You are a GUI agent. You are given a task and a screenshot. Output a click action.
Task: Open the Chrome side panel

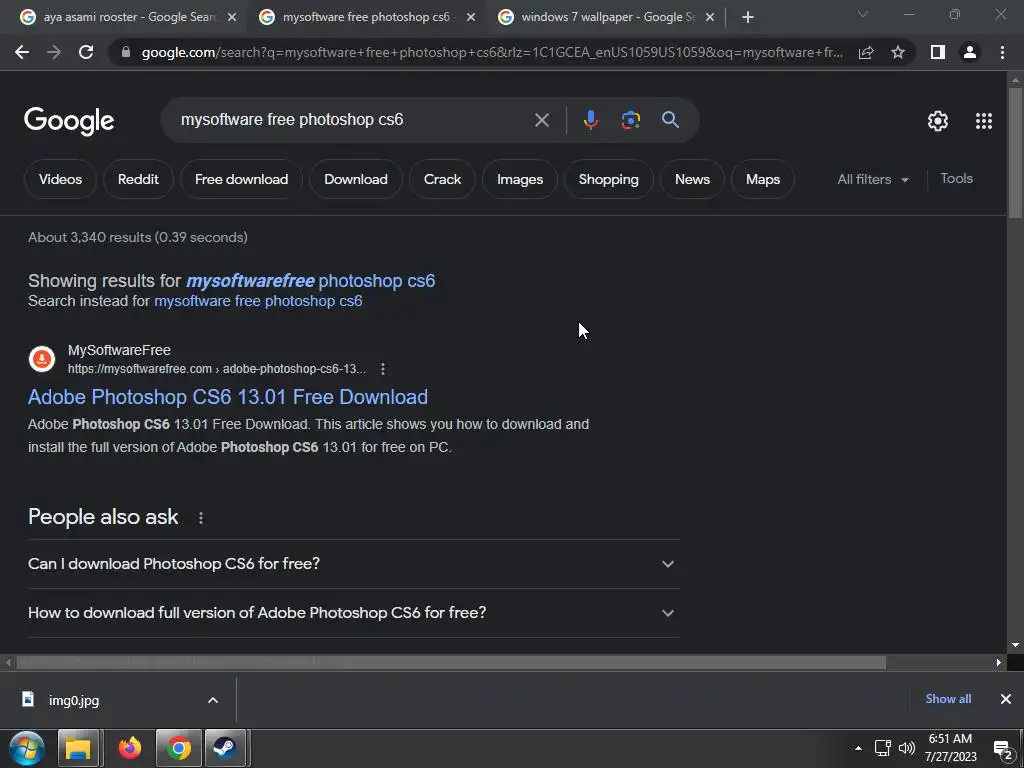(938, 52)
